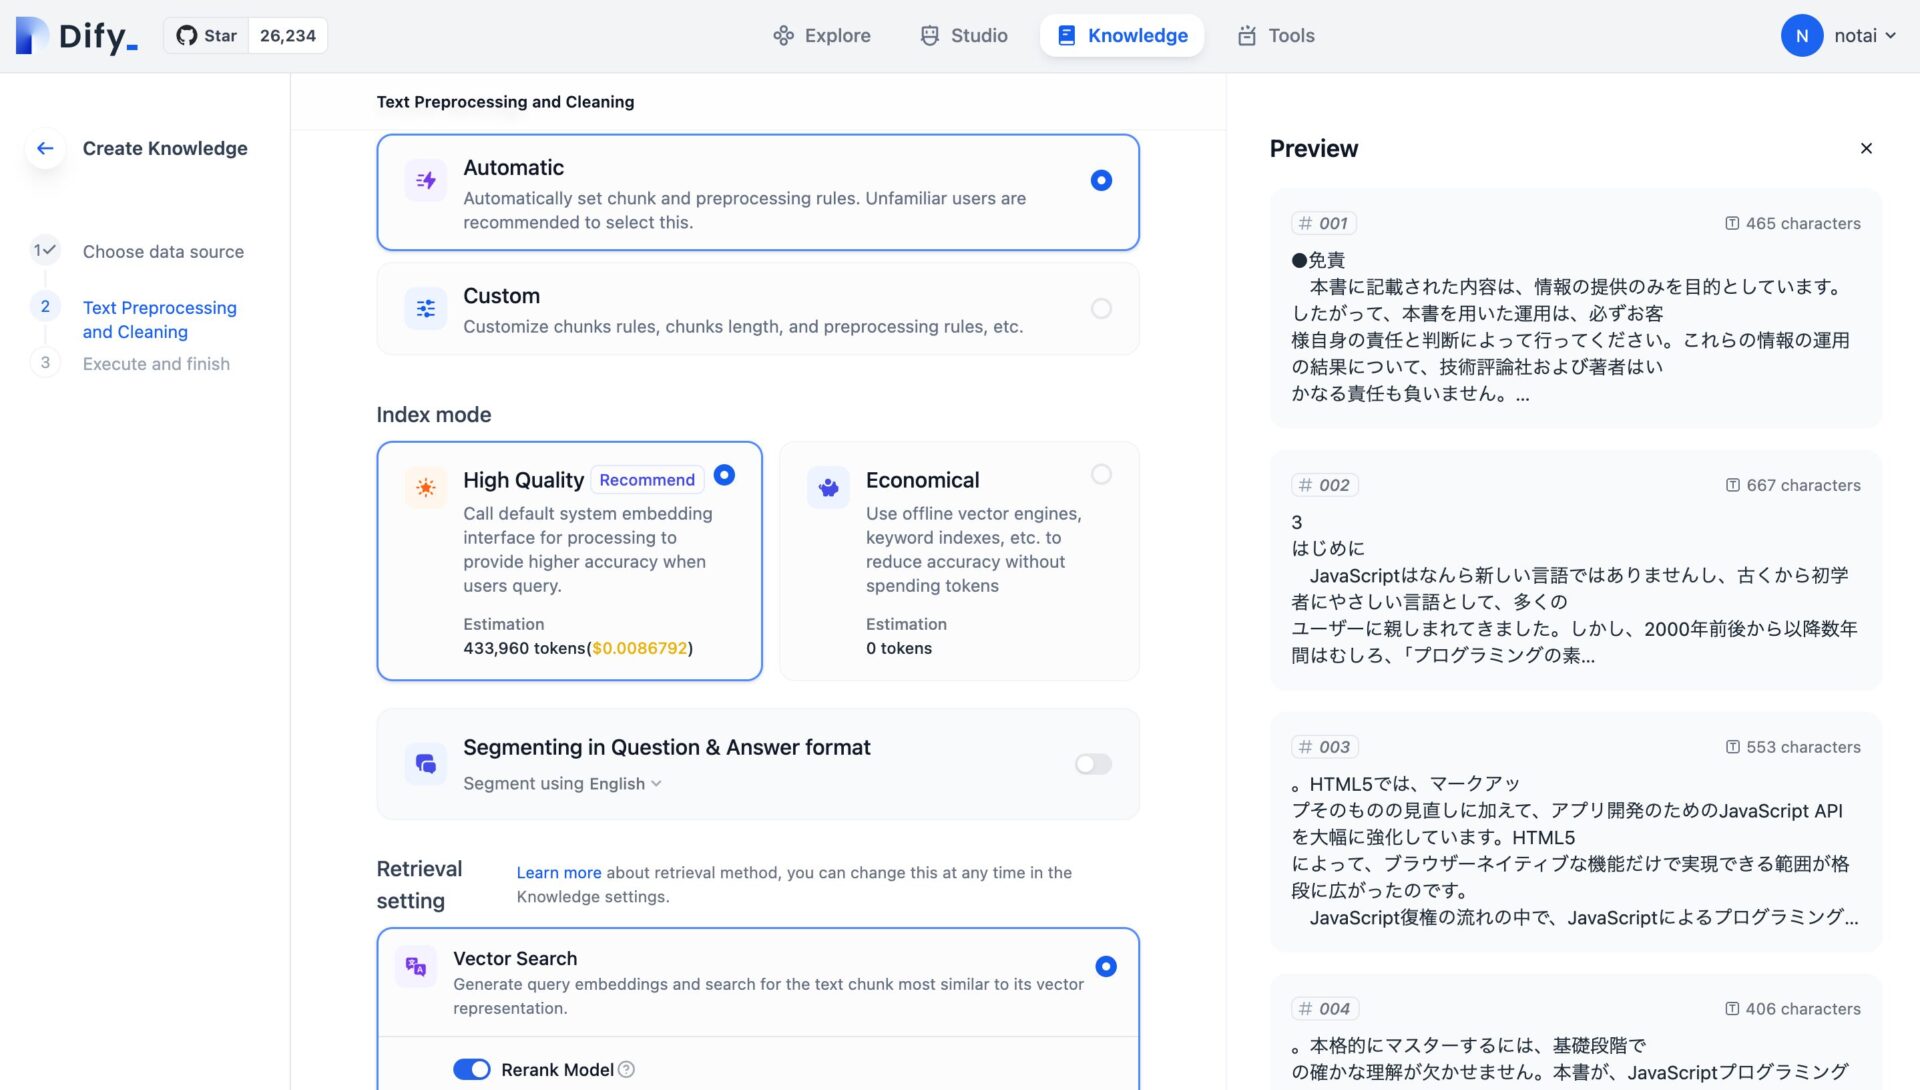The height and width of the screenshot is (1090, 1920).
Task: Click the Automatic lightning icon
Action: click(x=426, y=180)
